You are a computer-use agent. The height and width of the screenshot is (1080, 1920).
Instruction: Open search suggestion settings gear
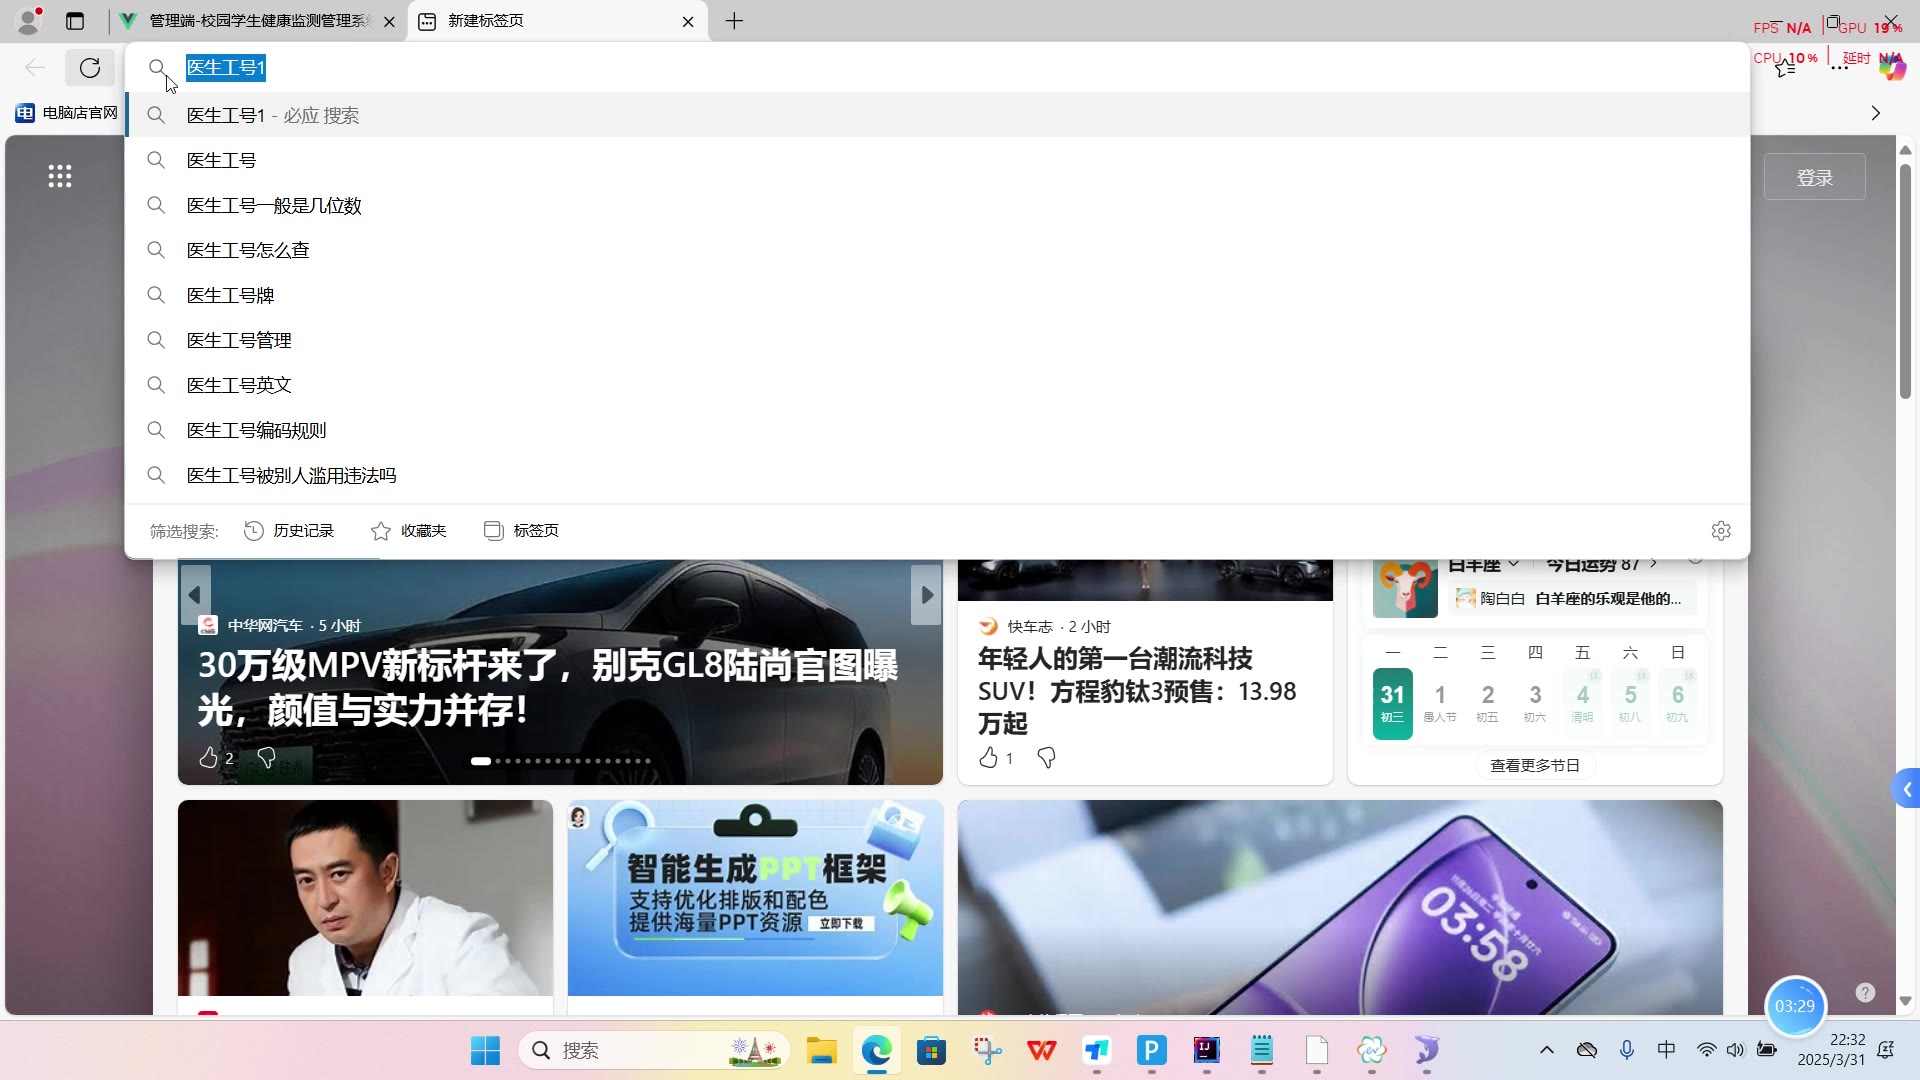pyautogui.click(x=1720, y=531)
